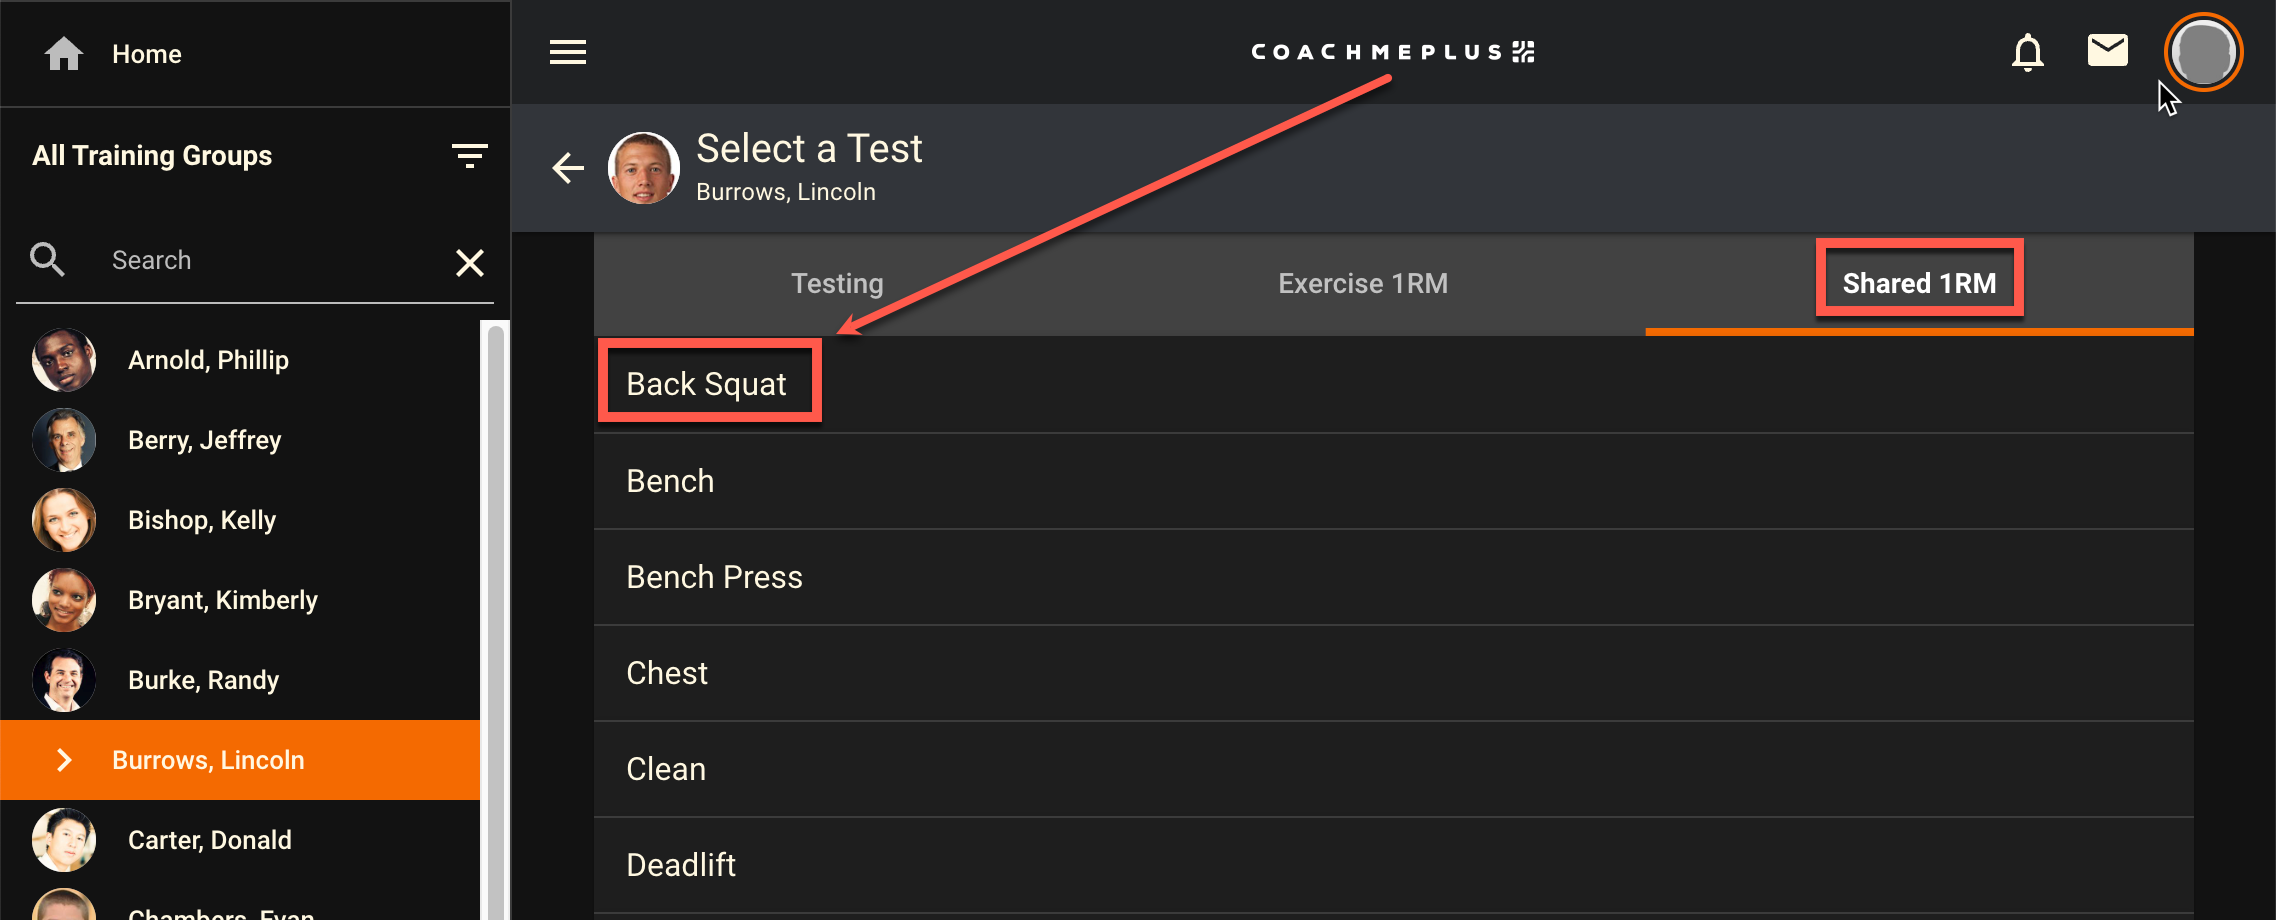2276x920 pixels.
Task: Click the athlete search field
Action: tap(270, 260)
